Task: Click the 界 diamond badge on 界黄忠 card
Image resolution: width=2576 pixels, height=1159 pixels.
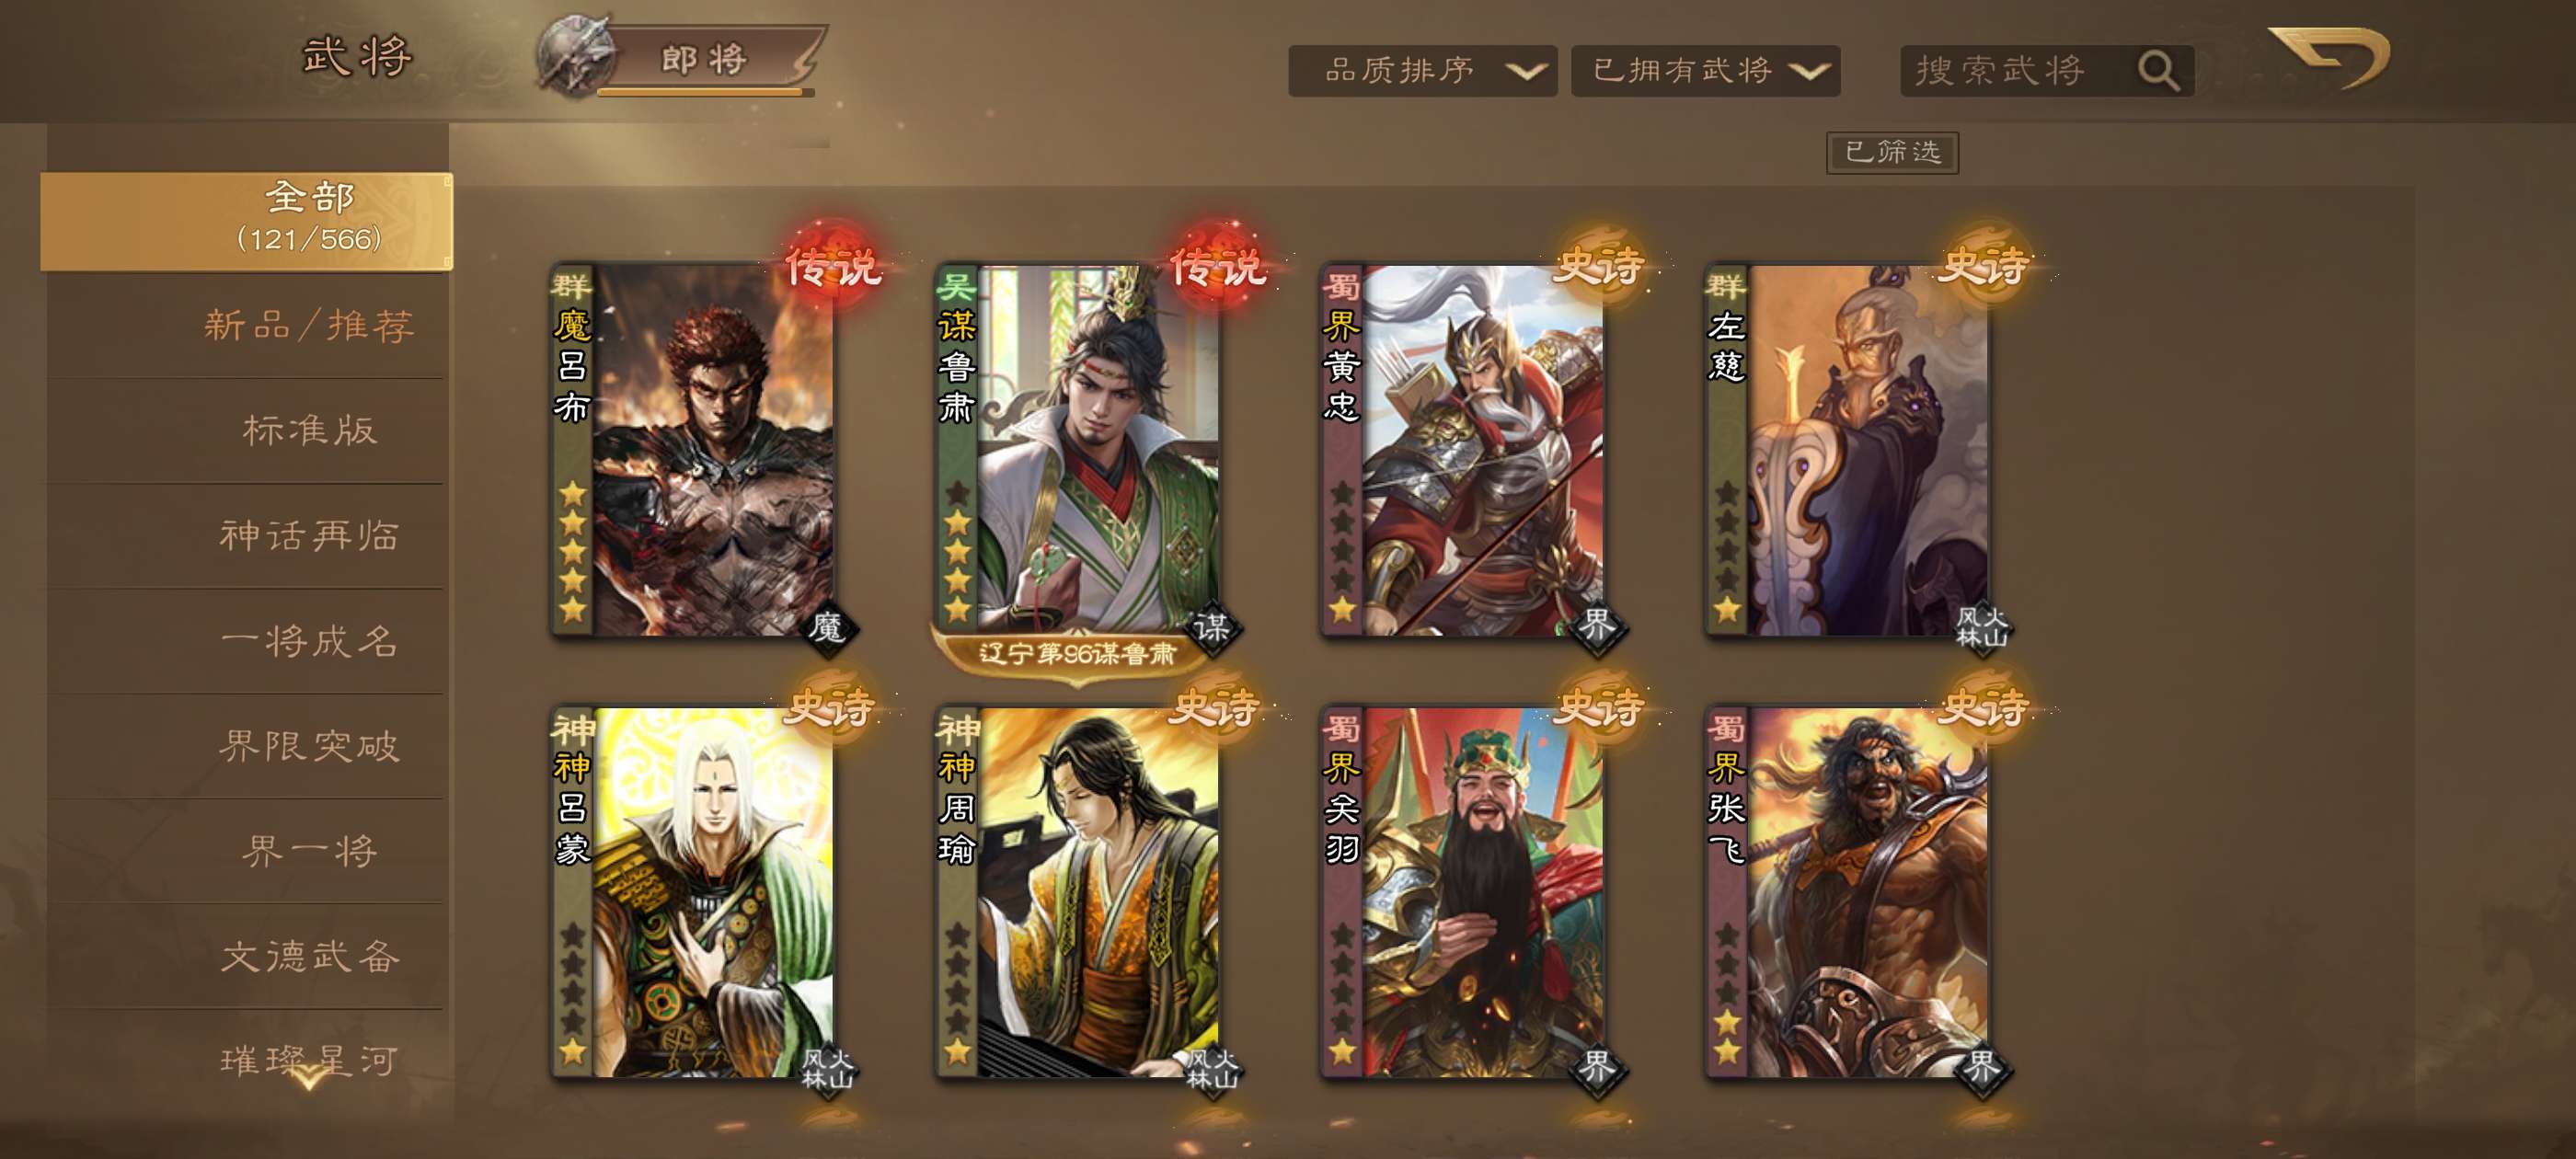Action: point(1597,627)
